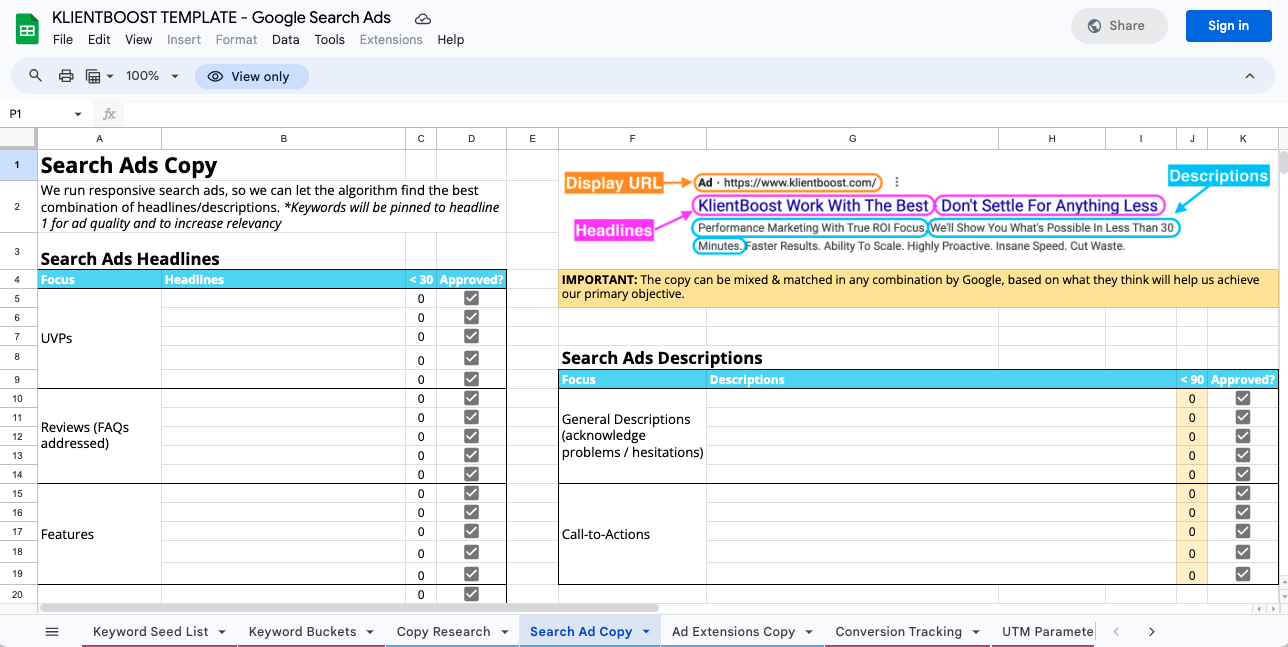Click the yellow IMPORTANT note cell
Viewport: 1288px width, 647px height.
pos(918,288)
